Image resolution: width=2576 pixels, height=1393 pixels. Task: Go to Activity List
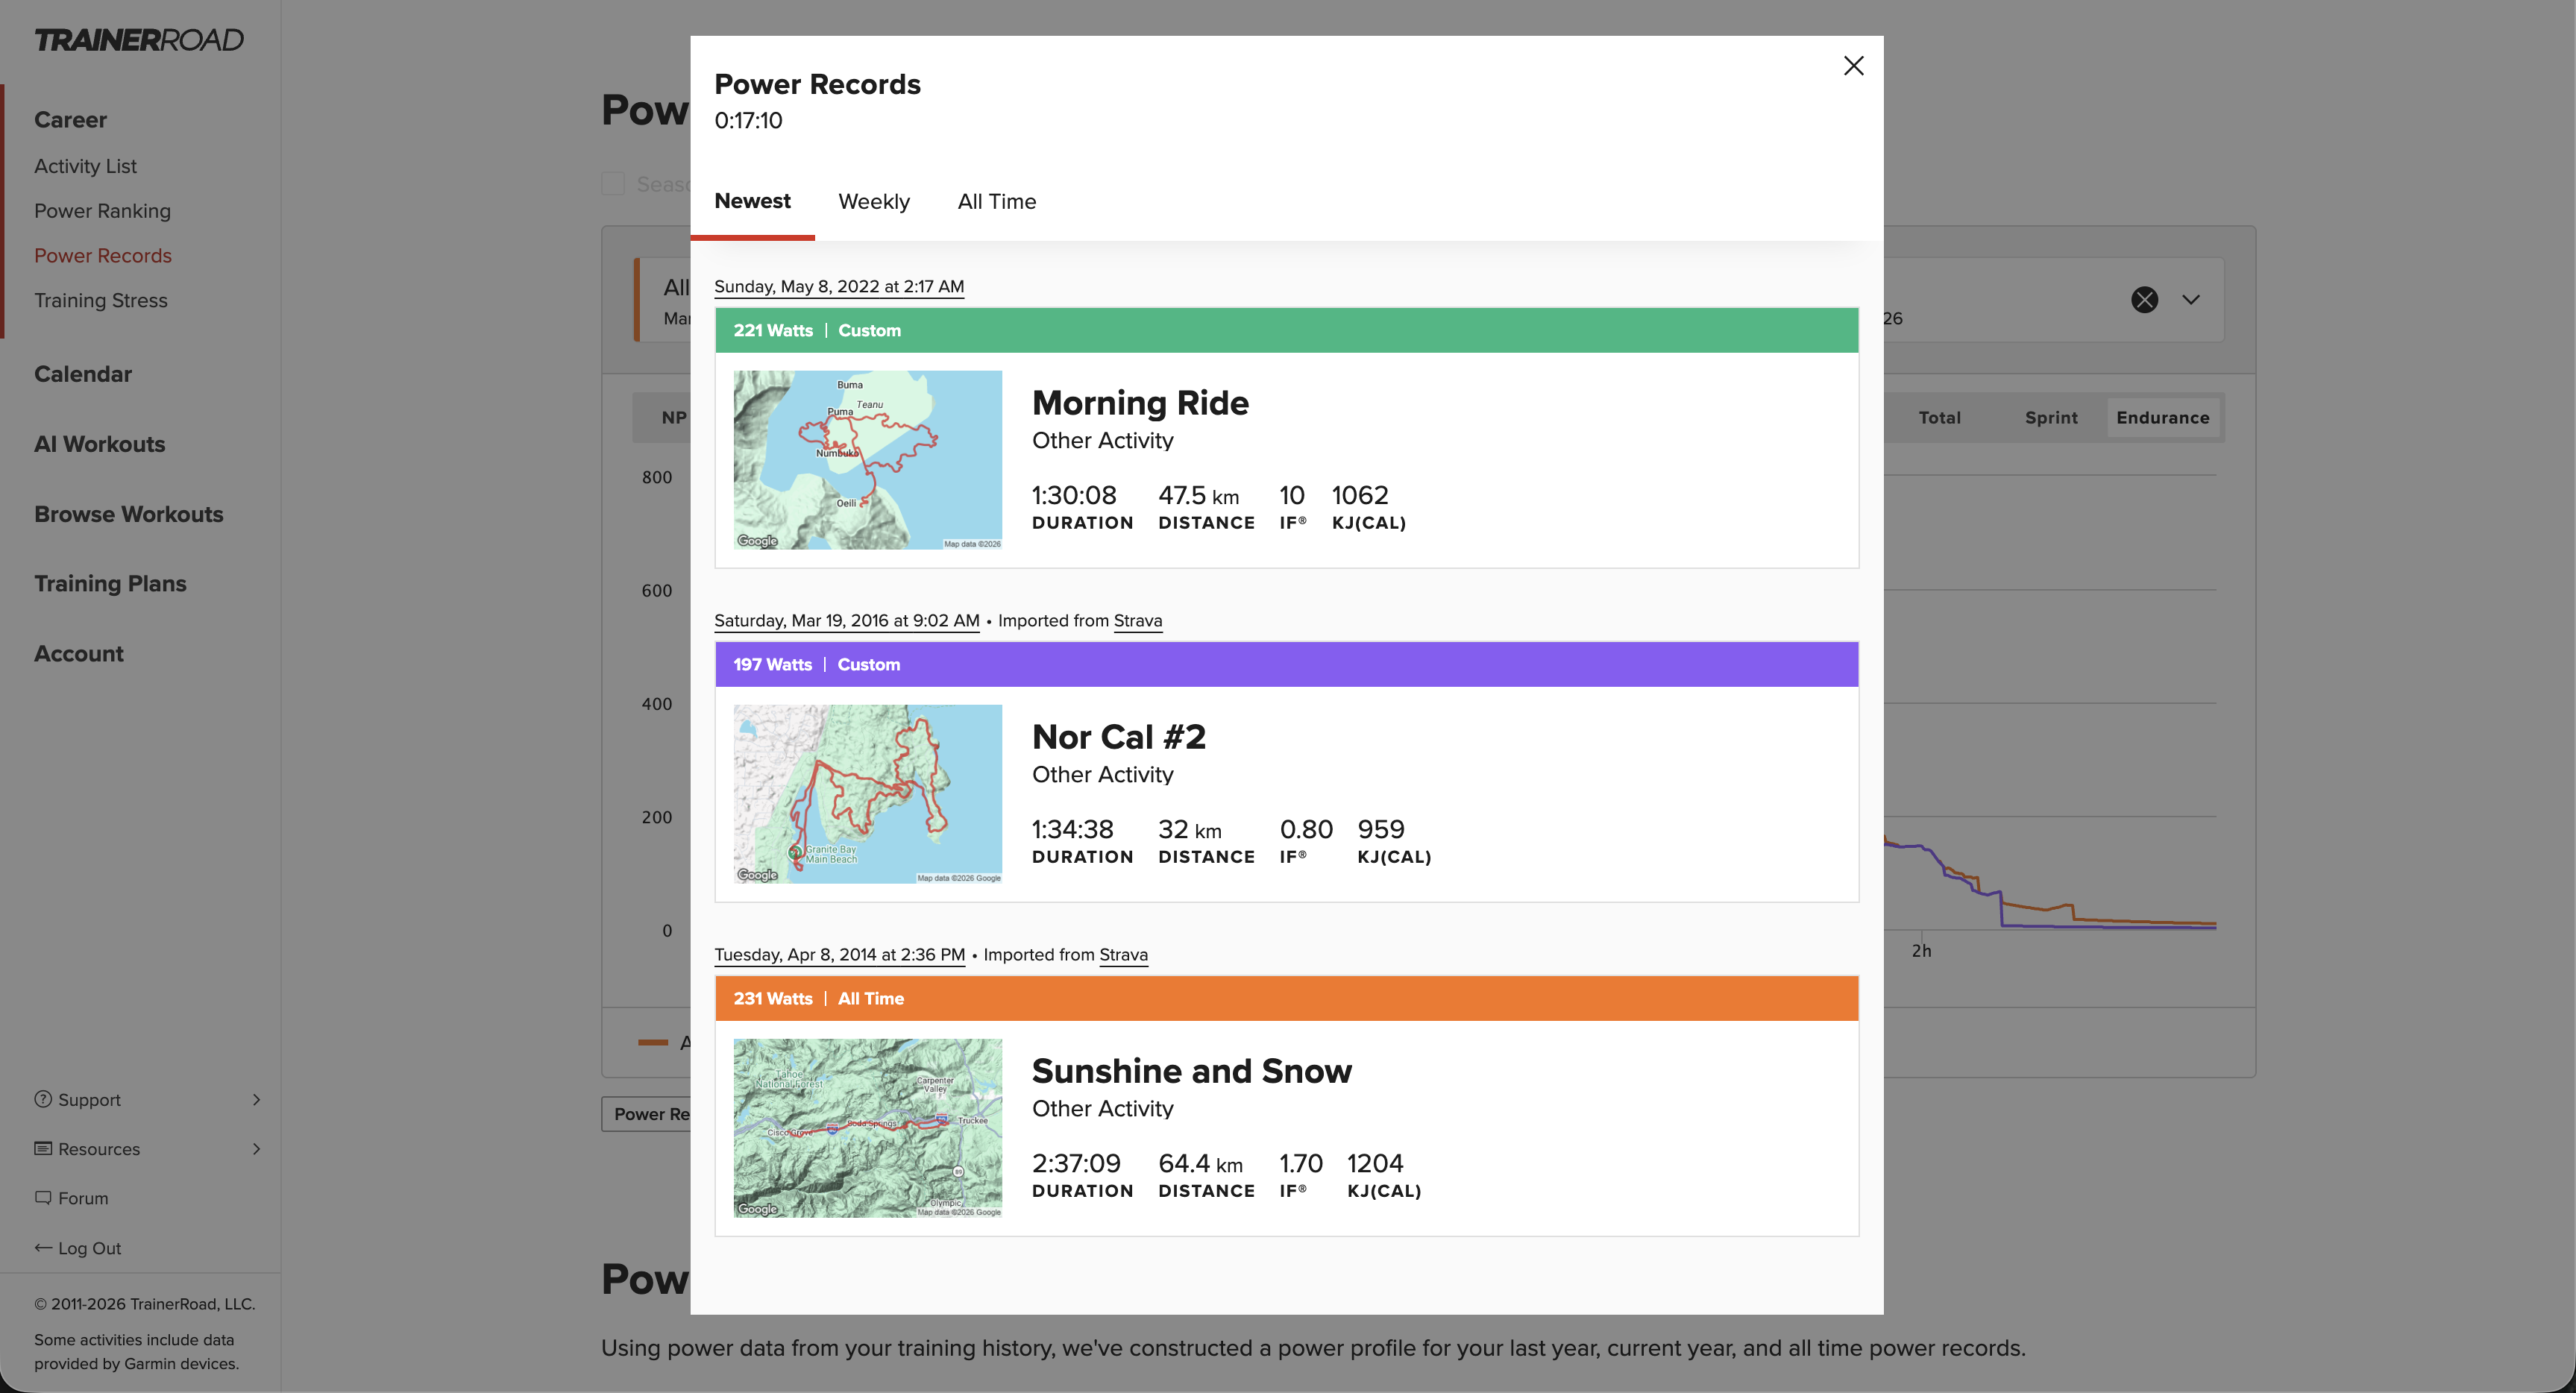pos(85,166)
